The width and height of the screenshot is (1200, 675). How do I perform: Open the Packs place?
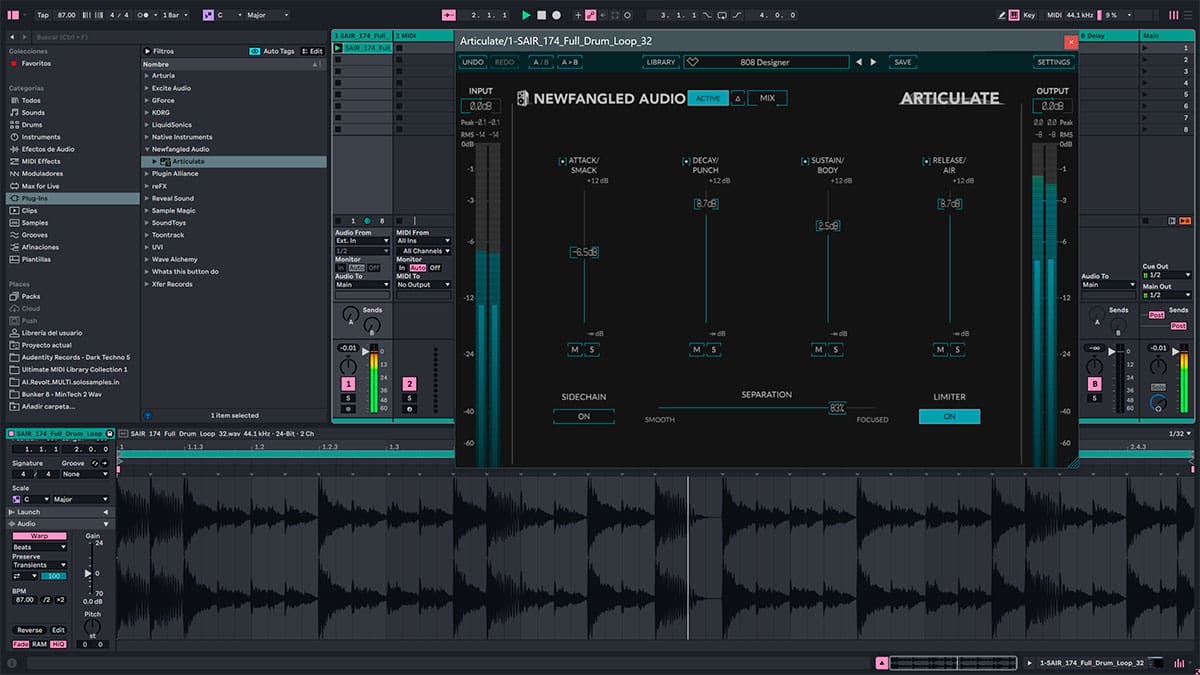[x=31, y=296]
